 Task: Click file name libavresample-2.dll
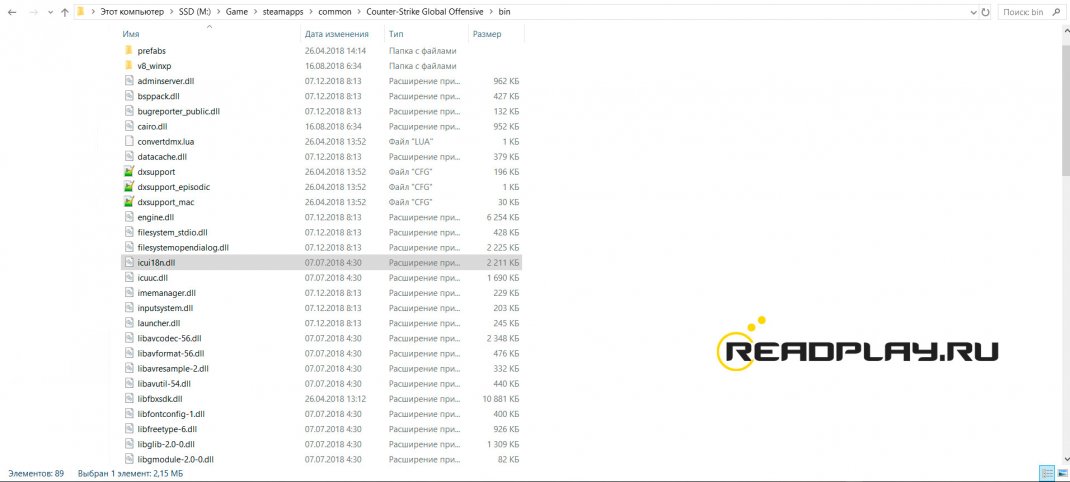click(x=173, y=369)
